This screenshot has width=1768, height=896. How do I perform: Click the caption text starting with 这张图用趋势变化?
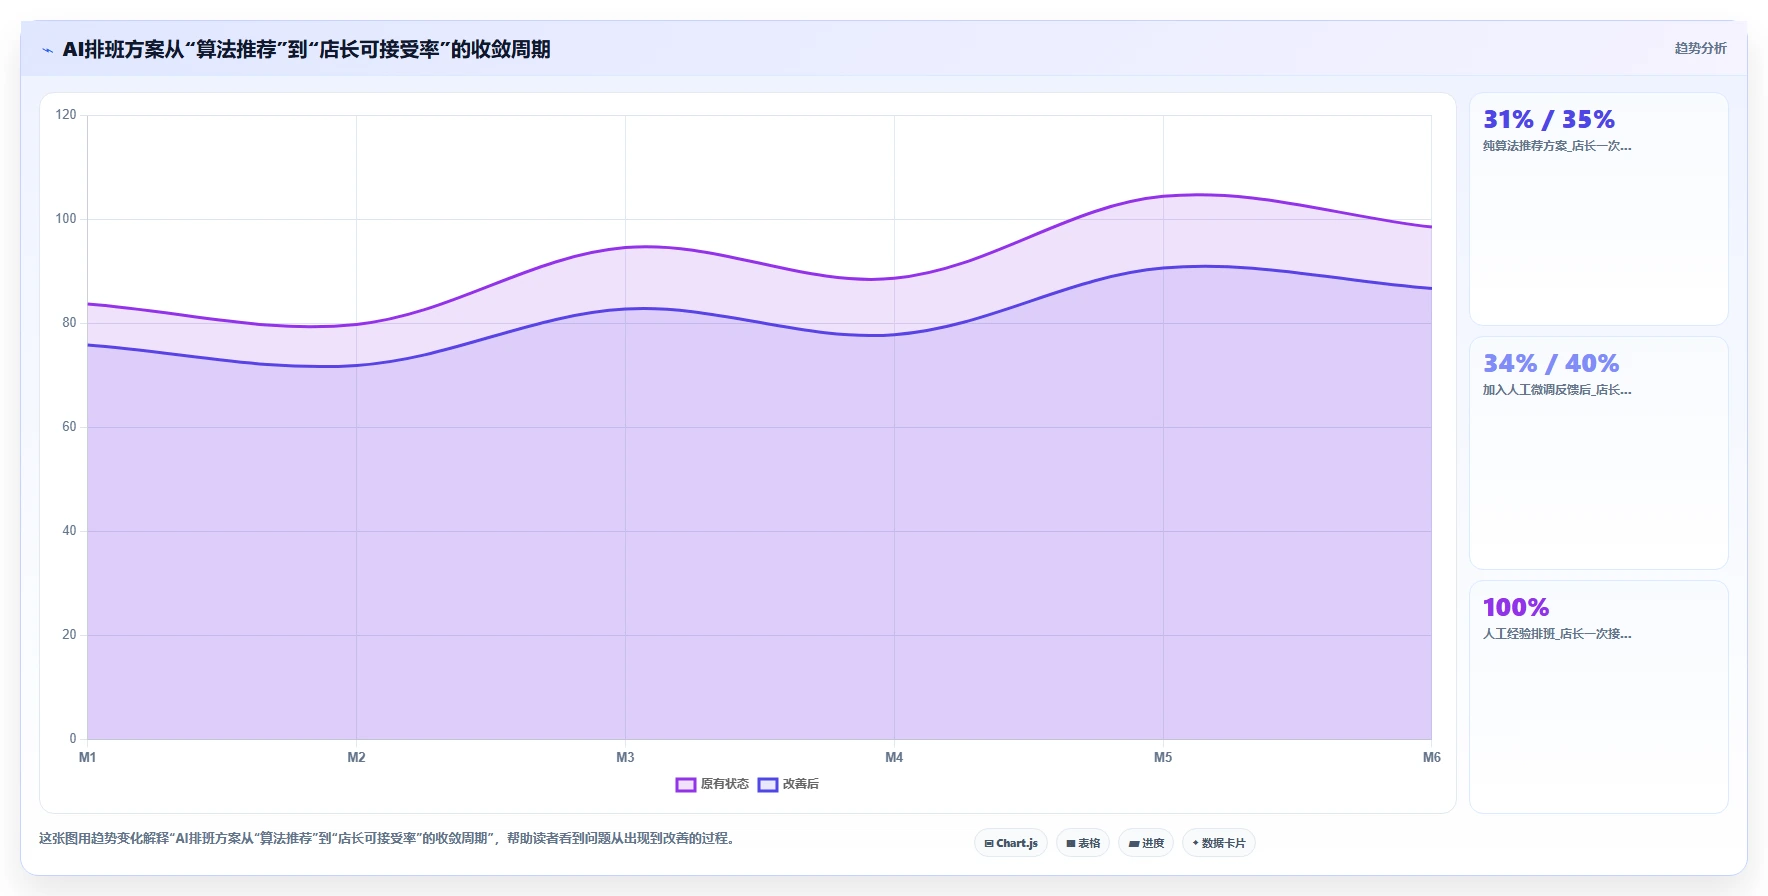(x=387, y=838)
